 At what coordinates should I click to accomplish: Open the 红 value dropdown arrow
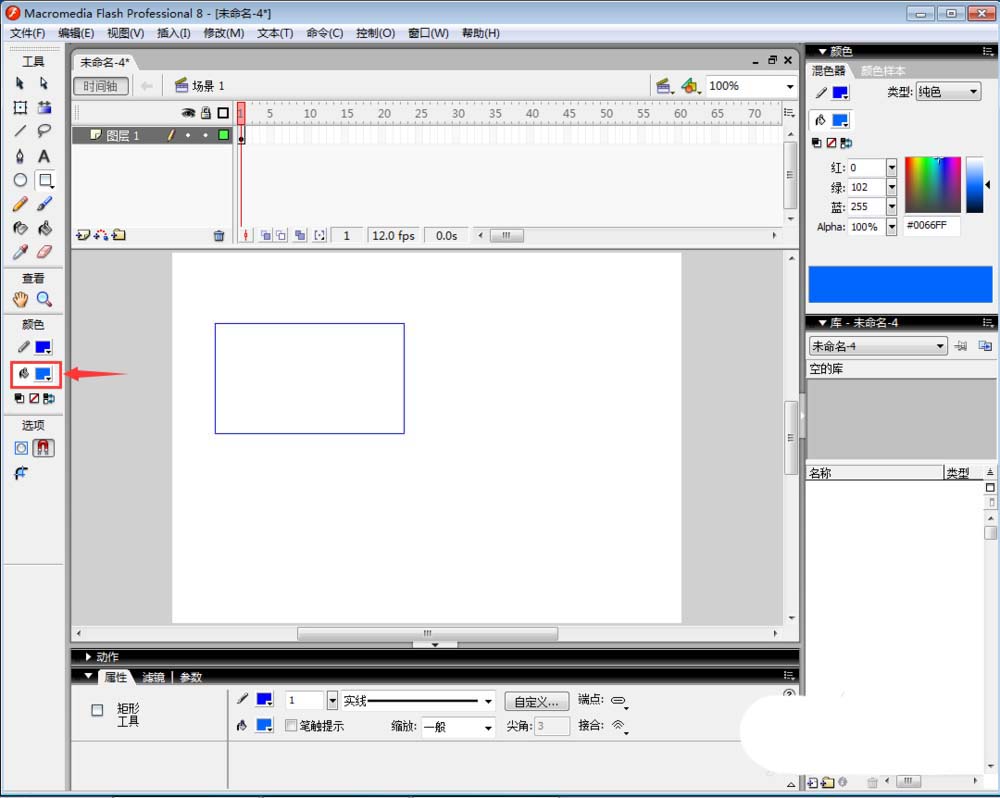coord(892,168)
